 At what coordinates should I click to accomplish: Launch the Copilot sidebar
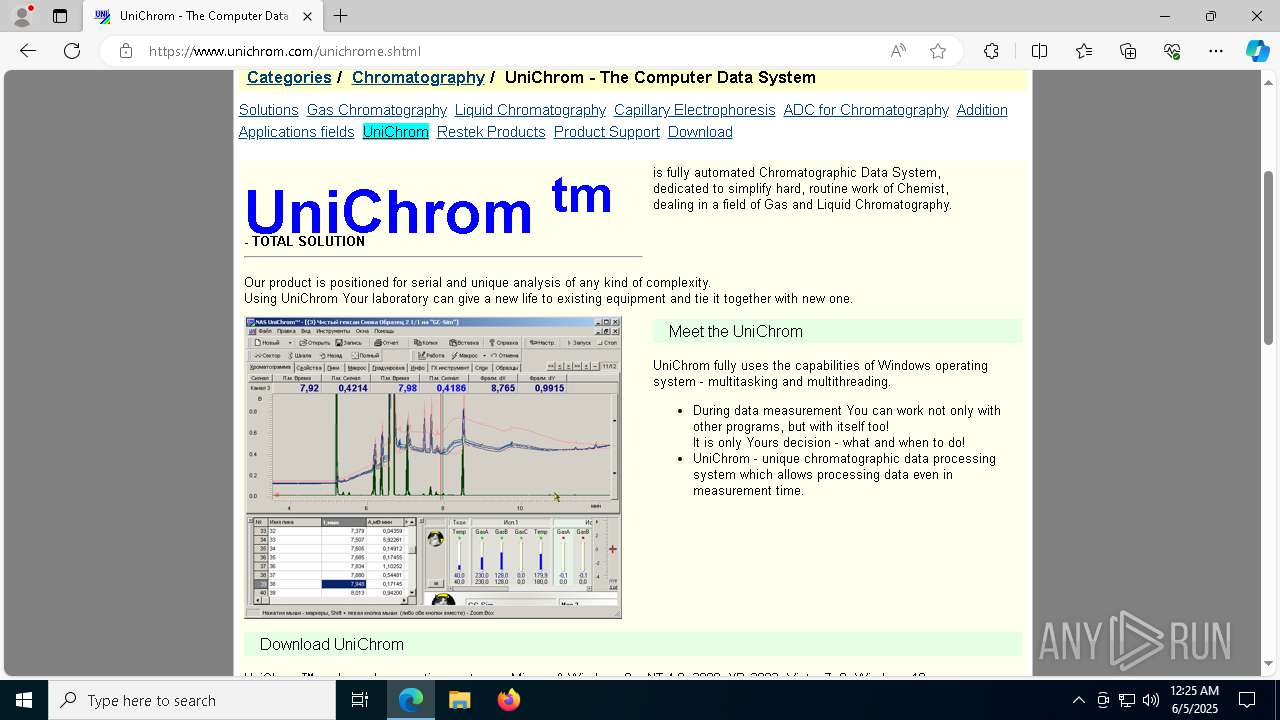pyautogui.click(x=1257, y=51)
